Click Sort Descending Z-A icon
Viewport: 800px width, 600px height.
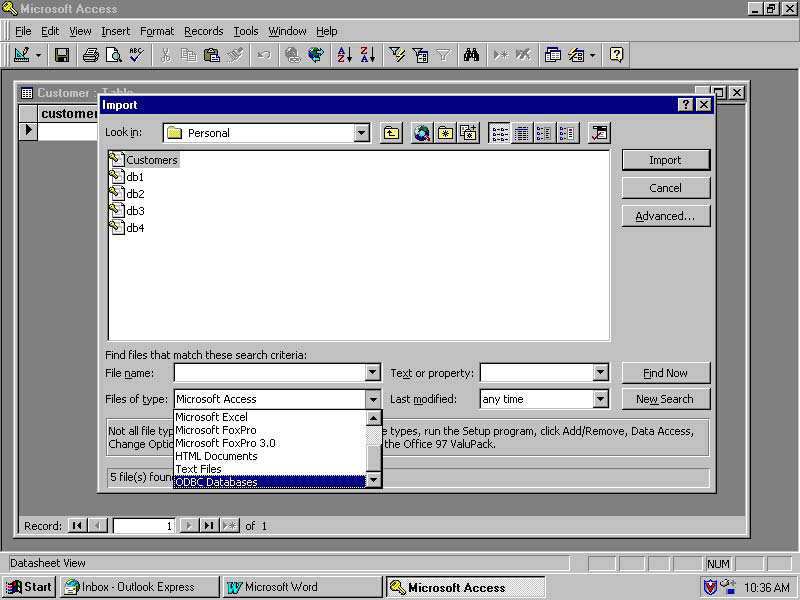point(368,55)
